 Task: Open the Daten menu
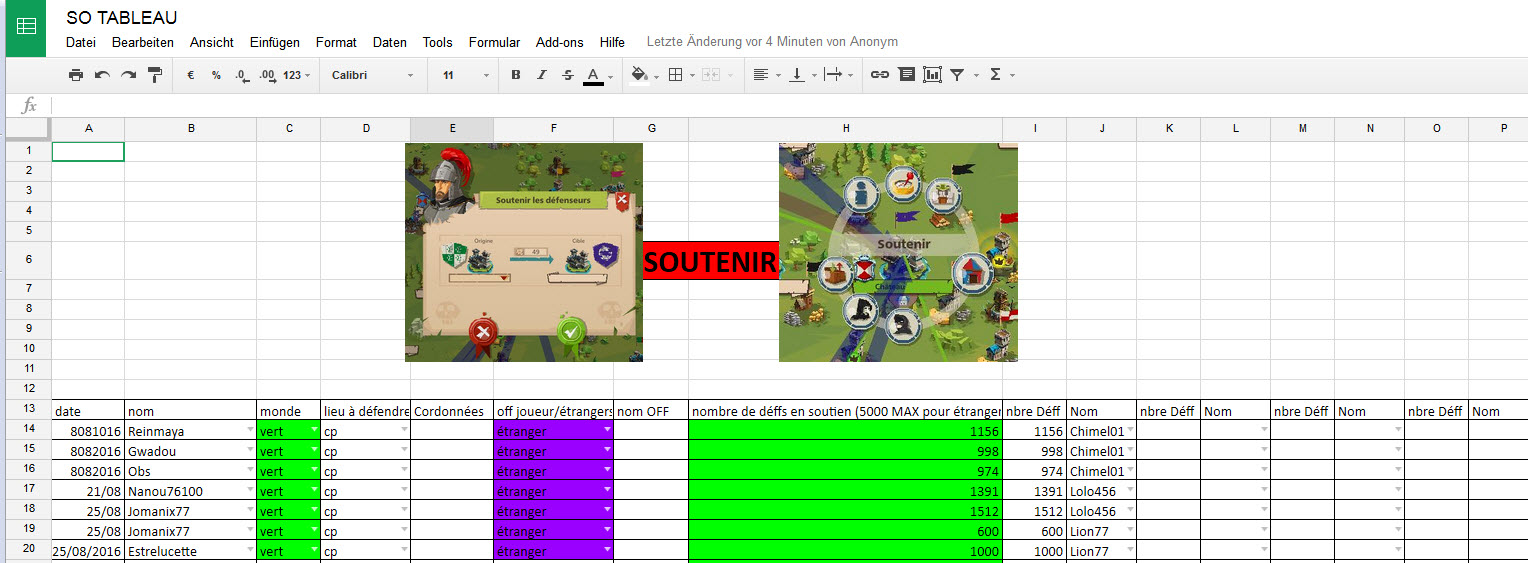pyautogui.click(x=389, y=42)
